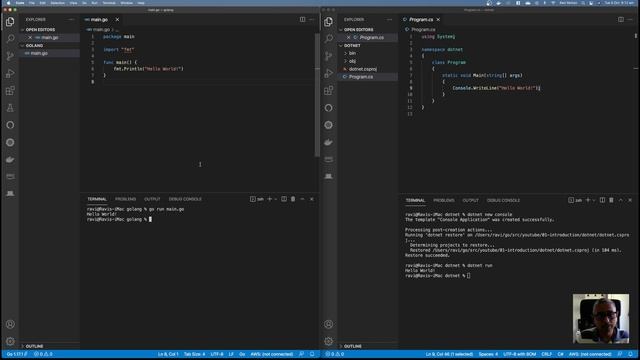
Task: Switch to Problems tab in right panel
Action: tap(444, 200)
